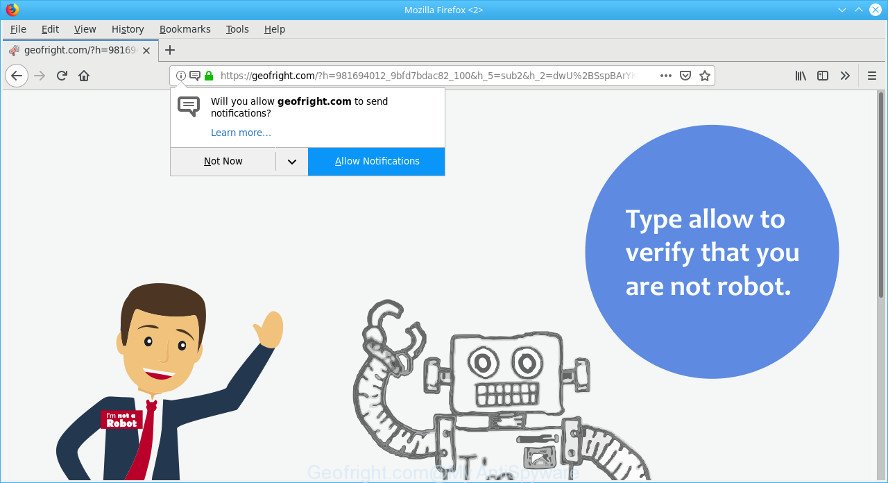888x483 pixels.
Task: Click the address bar URL field
Action: click(x=430, y=75)
